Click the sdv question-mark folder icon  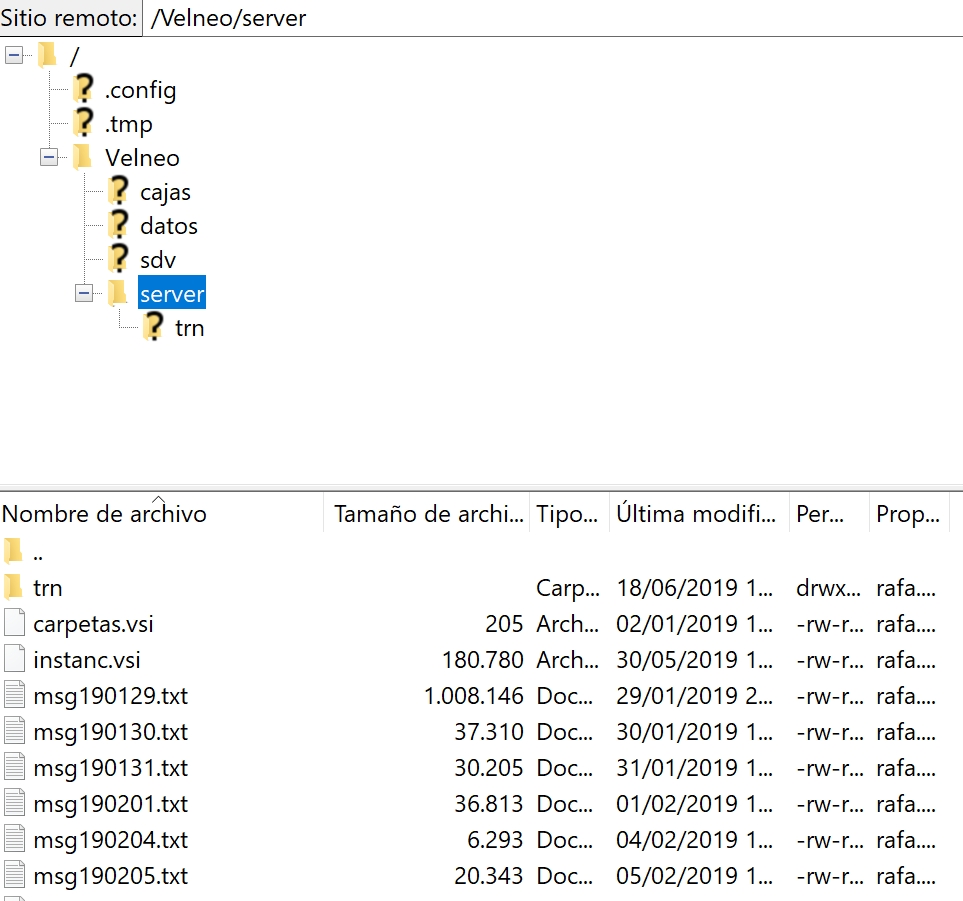[x=119, y=260]
